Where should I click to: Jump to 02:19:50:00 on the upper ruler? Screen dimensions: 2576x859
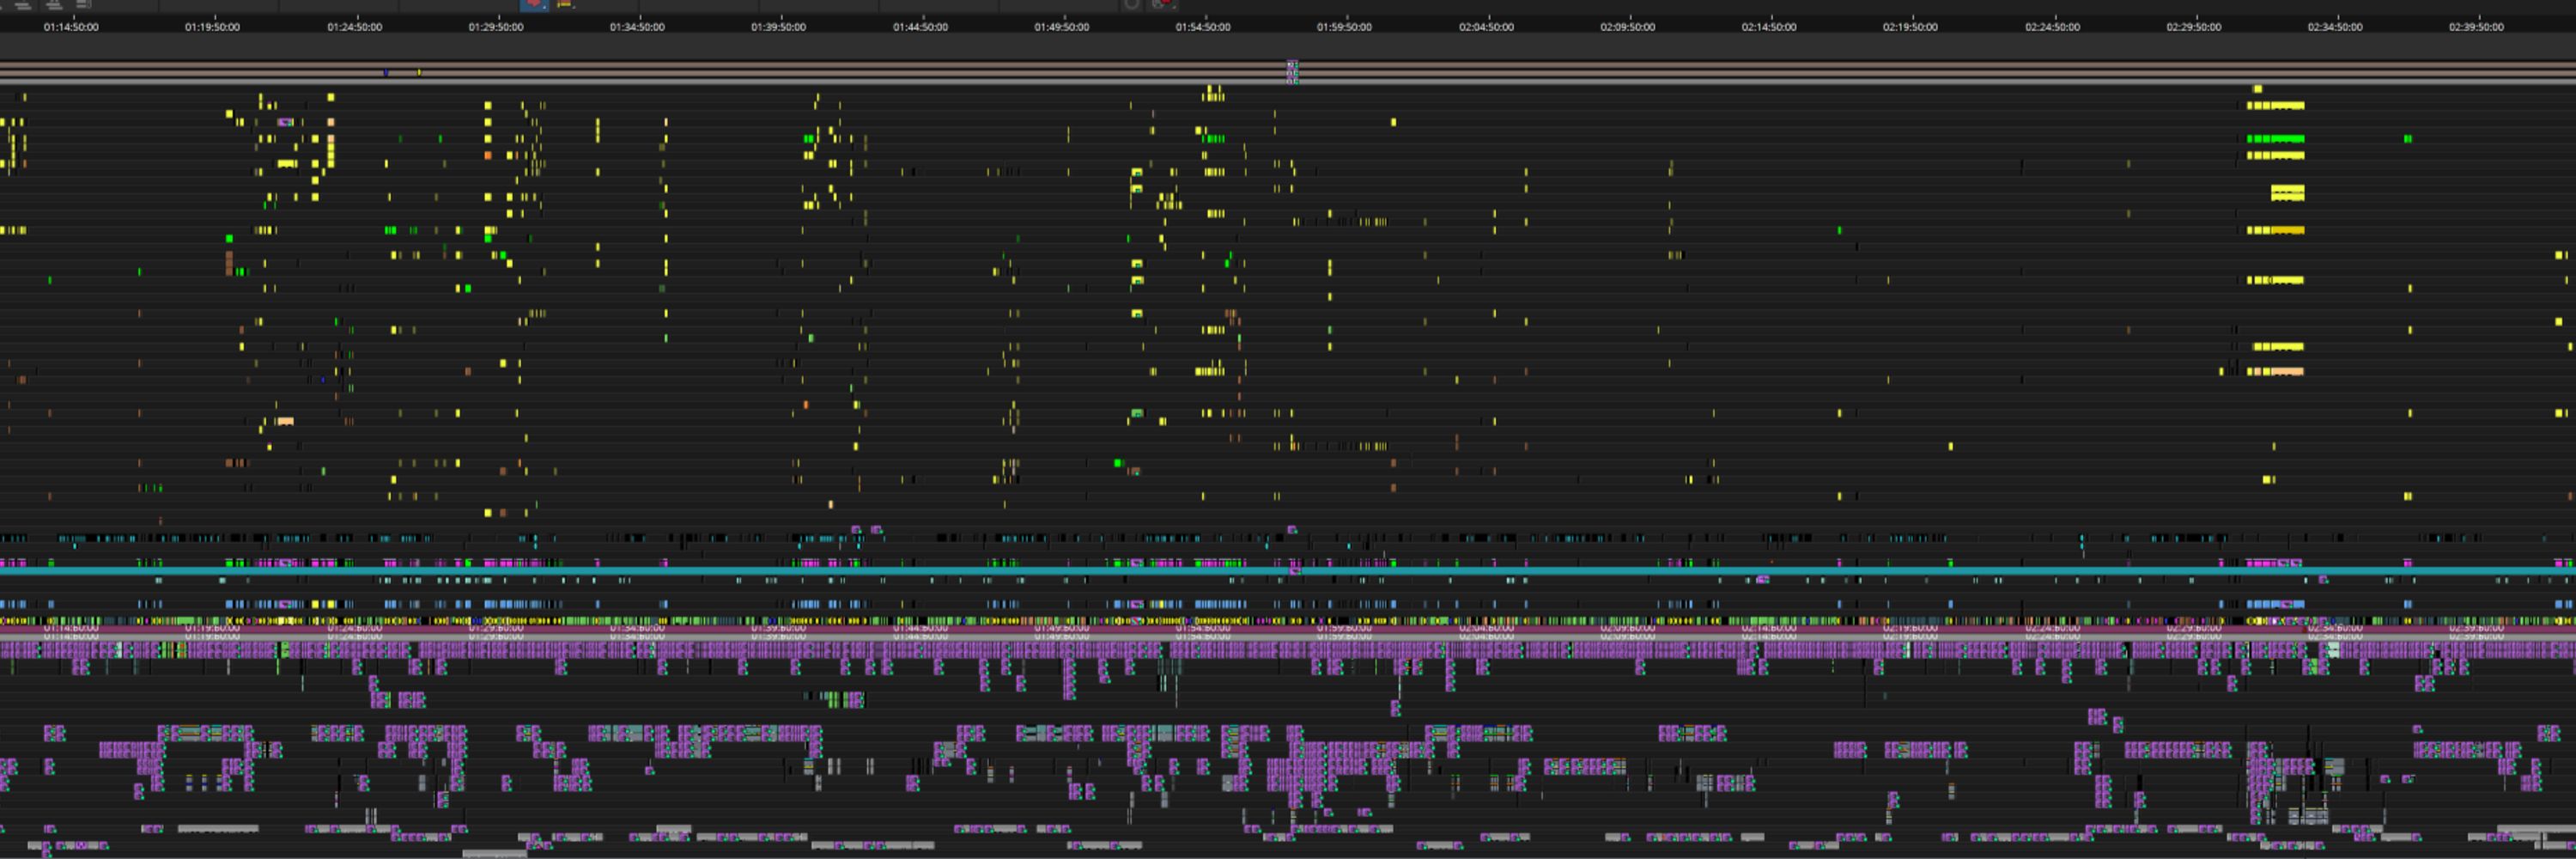[1910, 27]
